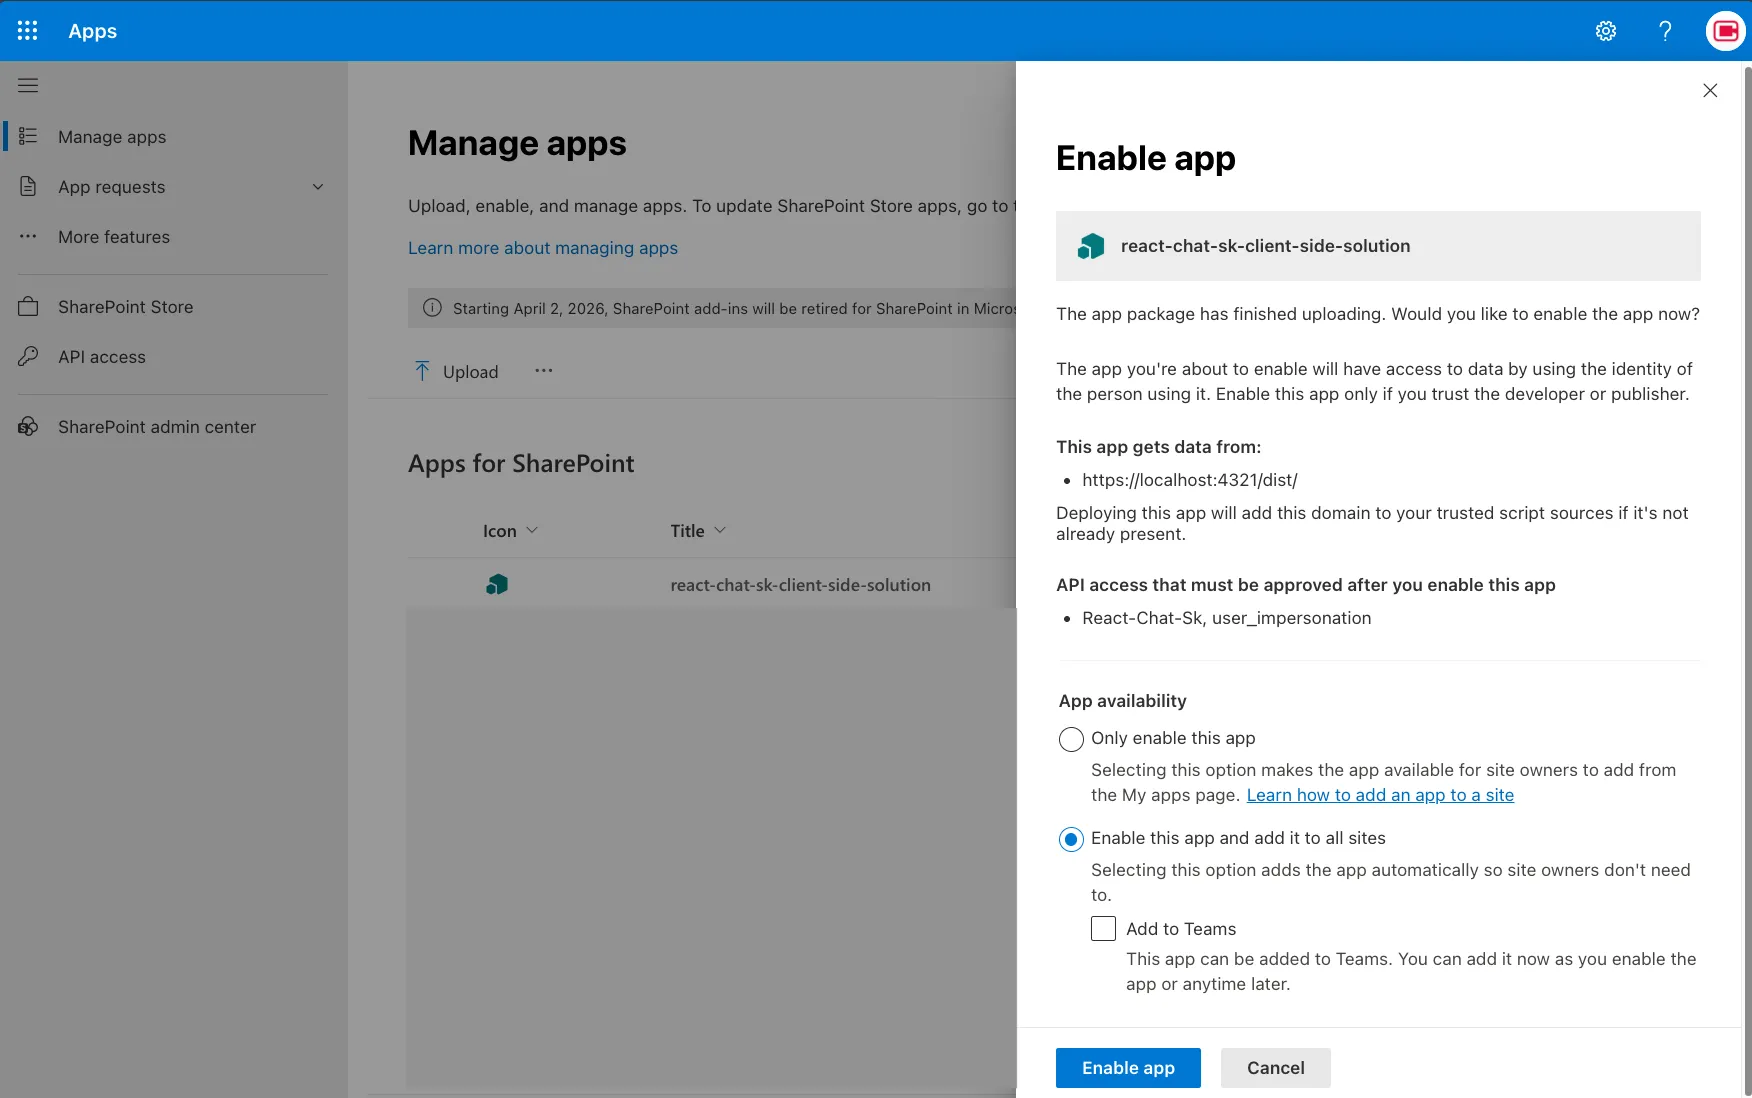Open the Microsoft 365 app launcher
The height and width of the screenshot is (1098, 1752).
[27, 30]
